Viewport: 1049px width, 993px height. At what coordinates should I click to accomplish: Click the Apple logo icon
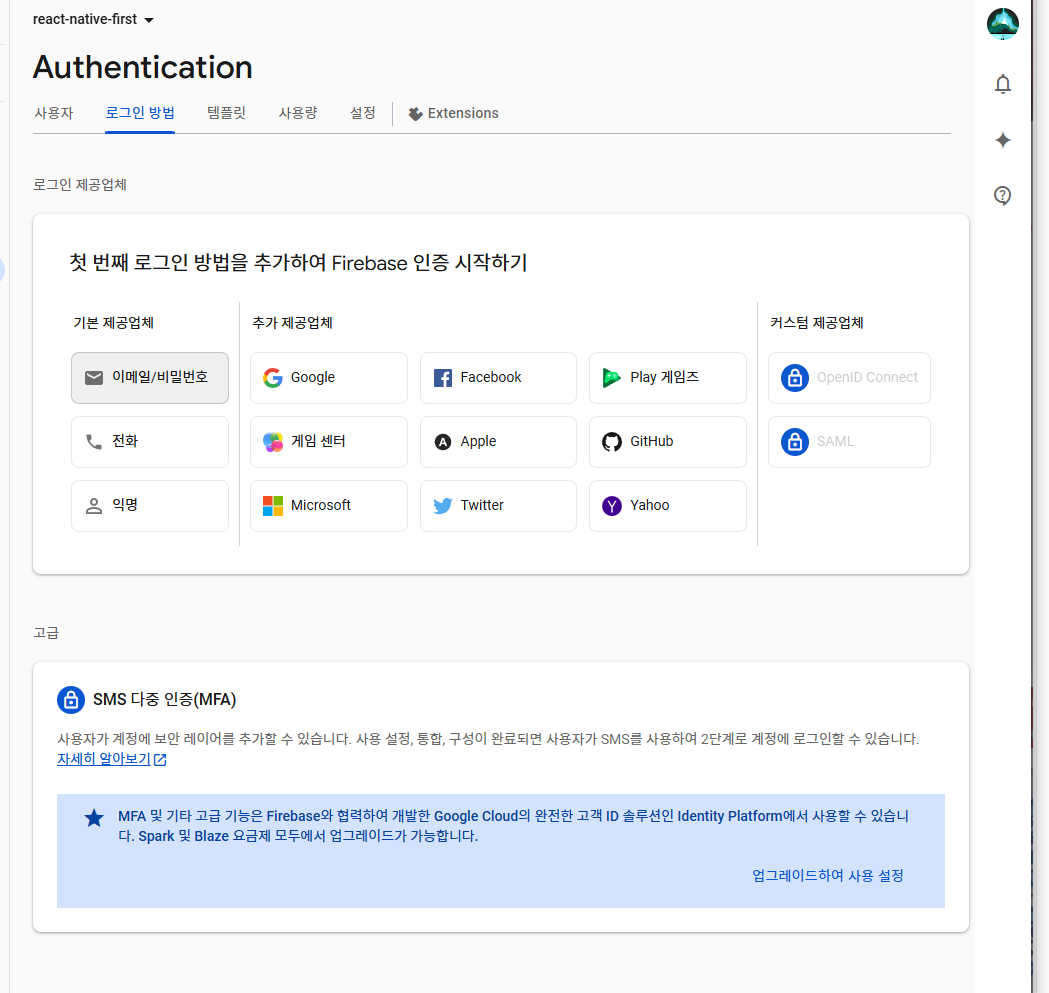tap(442, 442)
